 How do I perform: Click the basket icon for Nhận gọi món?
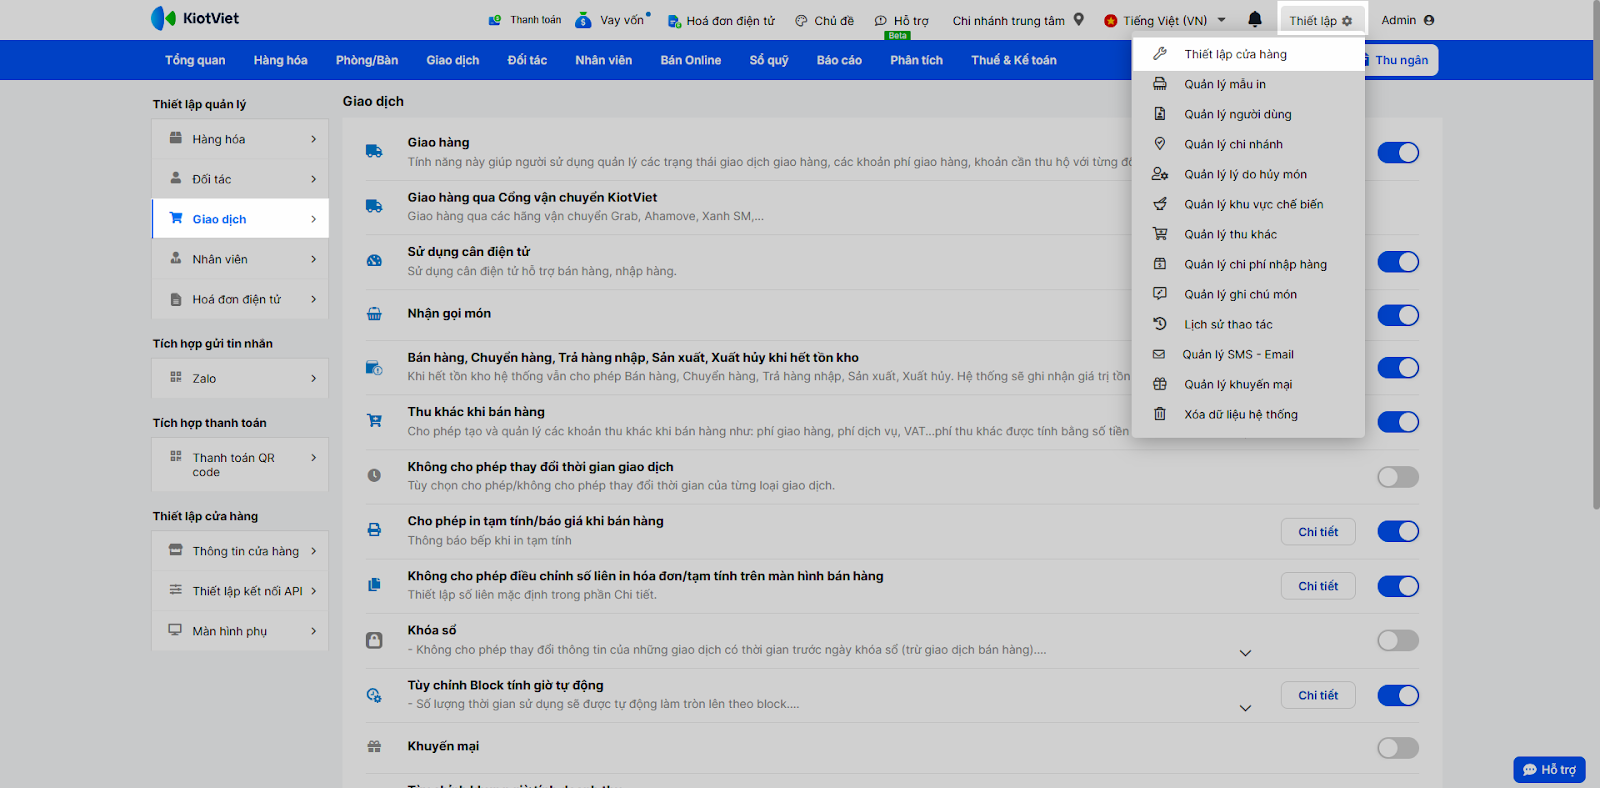374,314
